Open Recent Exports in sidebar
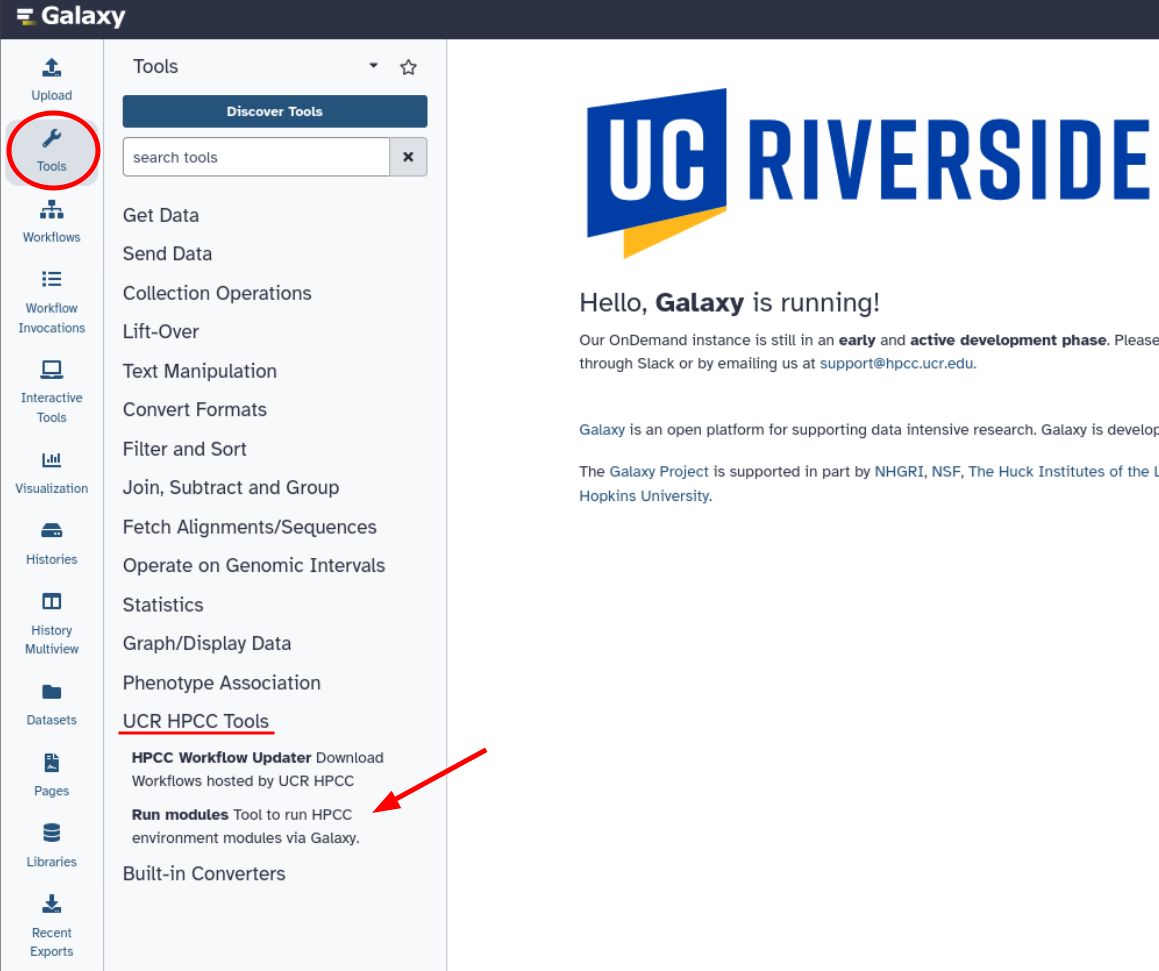Viewport: 1159px width, 971px height. click(x=52, y=926)
